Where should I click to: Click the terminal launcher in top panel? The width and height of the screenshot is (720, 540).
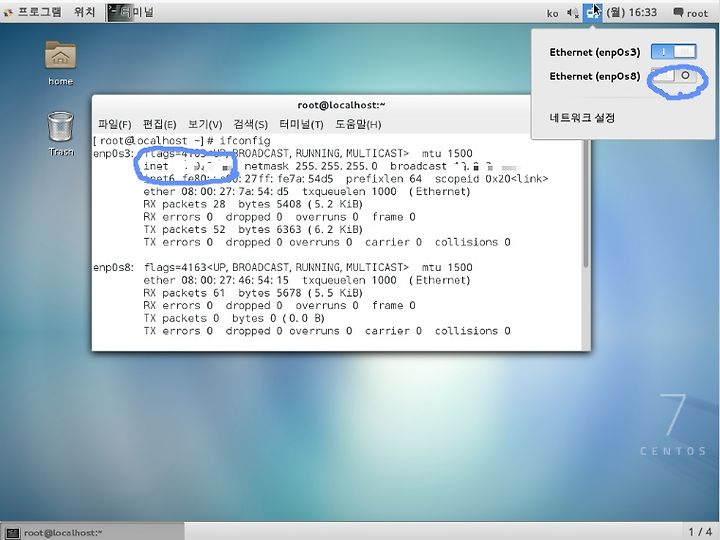click(130, 12)
